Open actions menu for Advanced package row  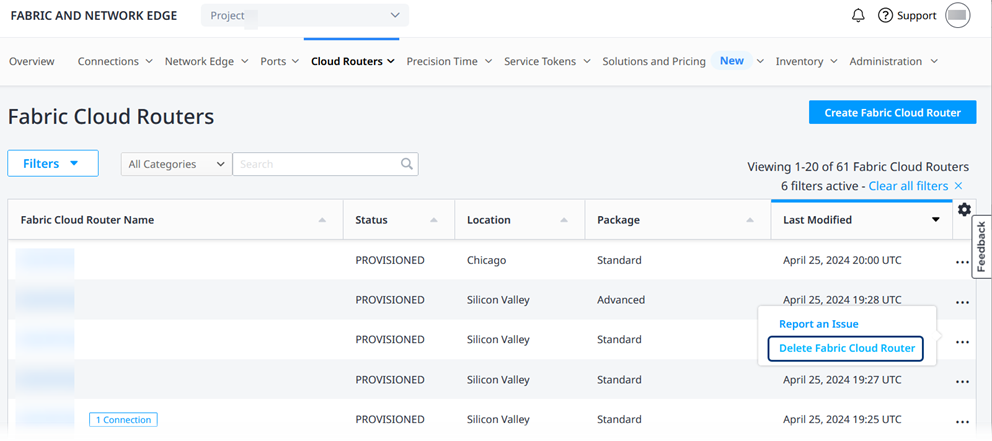click(x=962, y=302)
